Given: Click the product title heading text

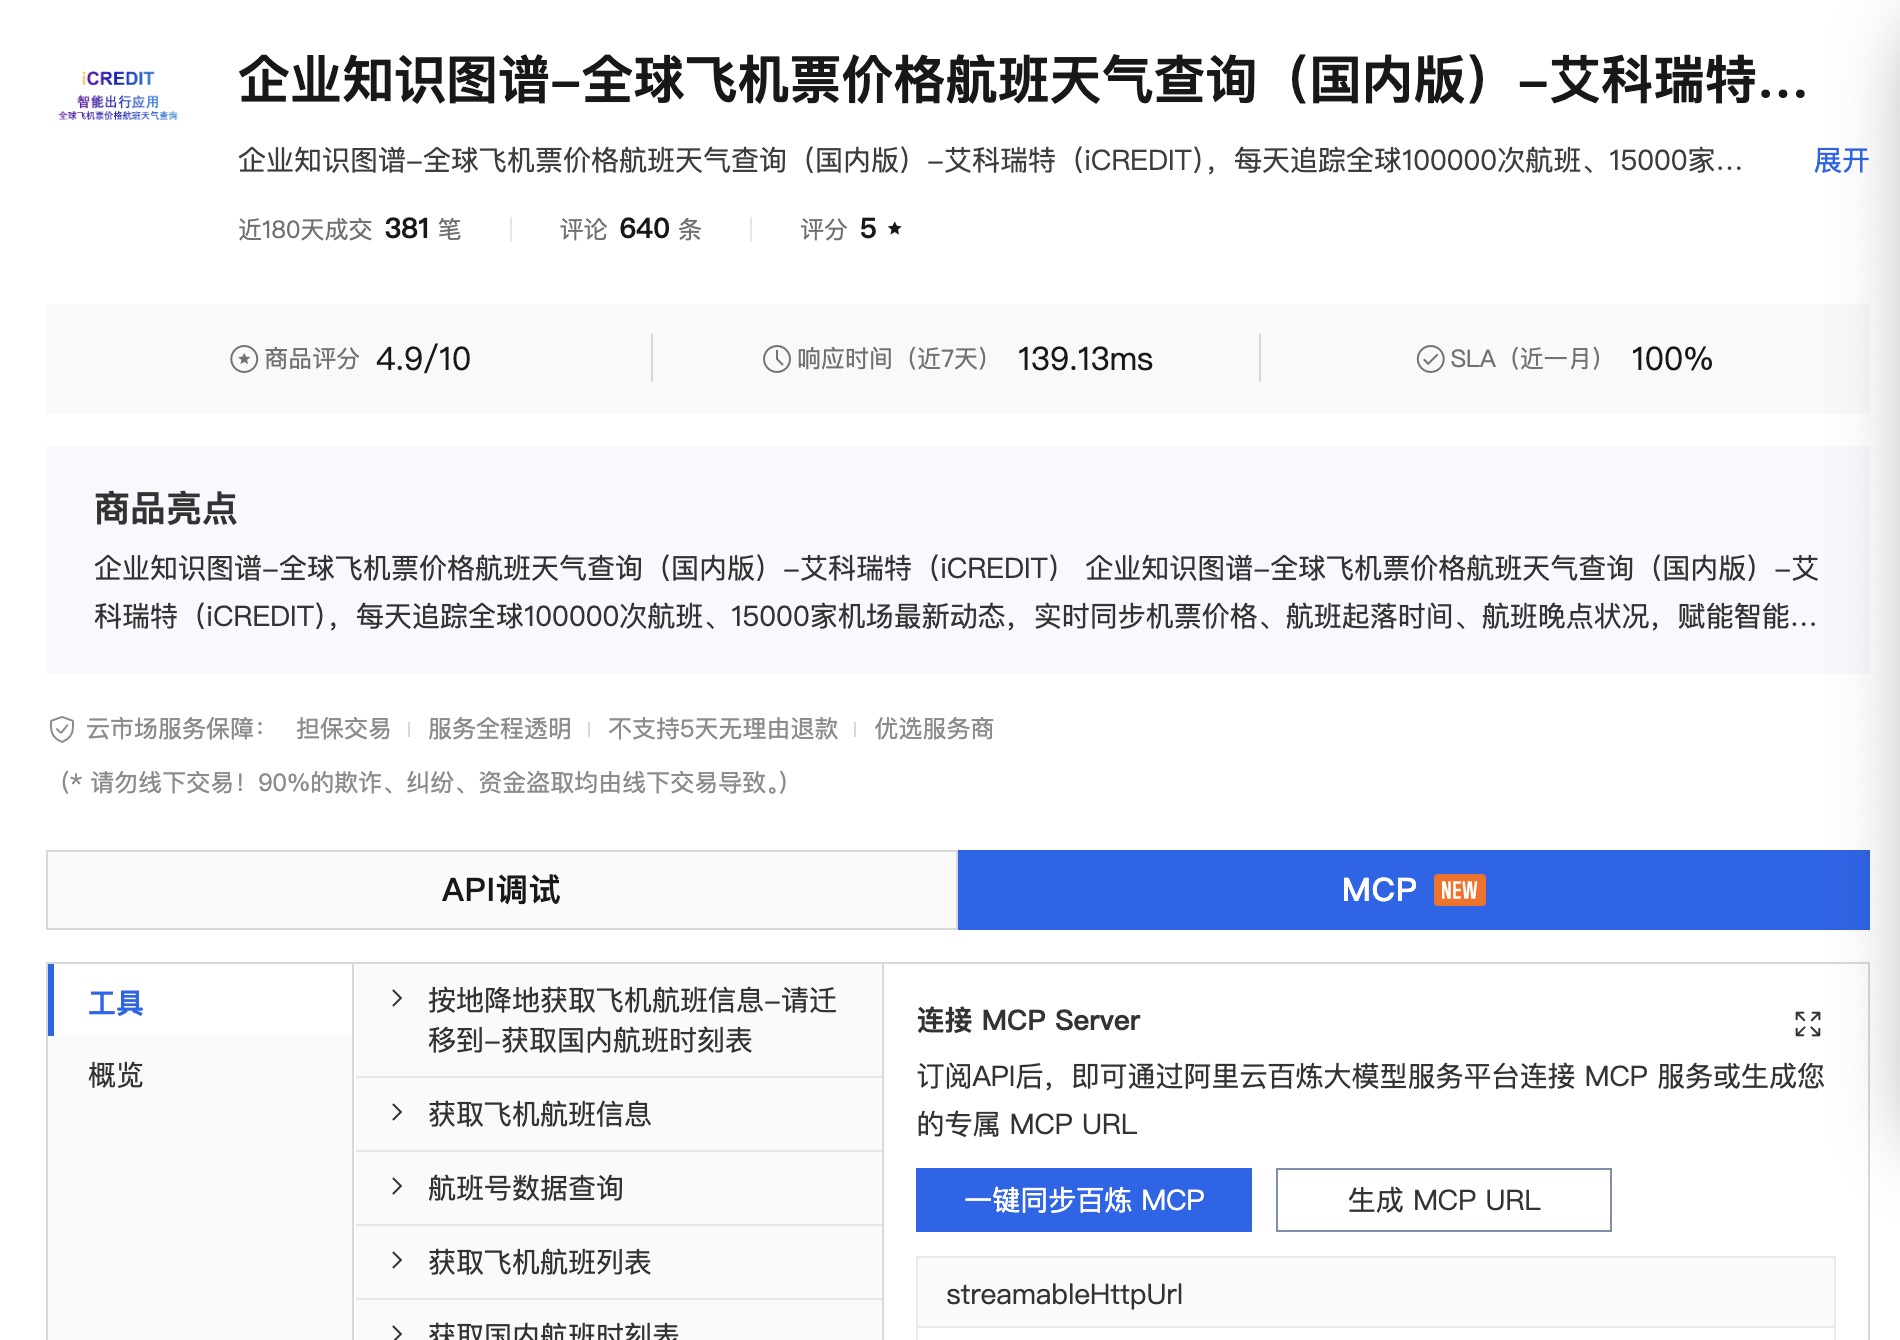Looking at the screenshot, I should pos(1022,79).
